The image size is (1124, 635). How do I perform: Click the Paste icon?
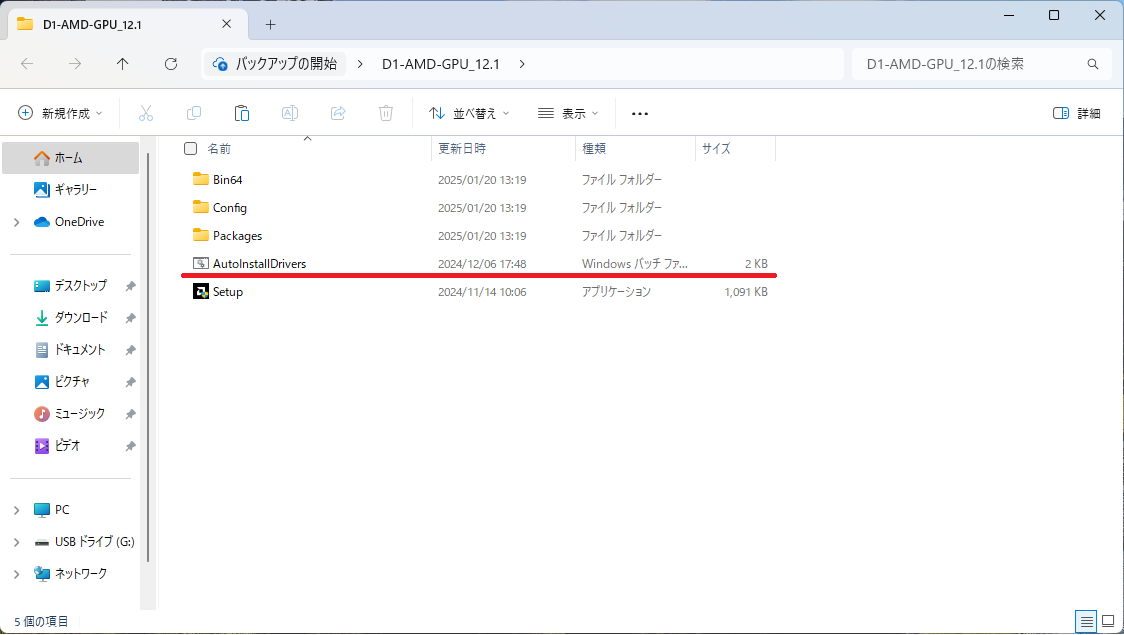pos(242,113)
